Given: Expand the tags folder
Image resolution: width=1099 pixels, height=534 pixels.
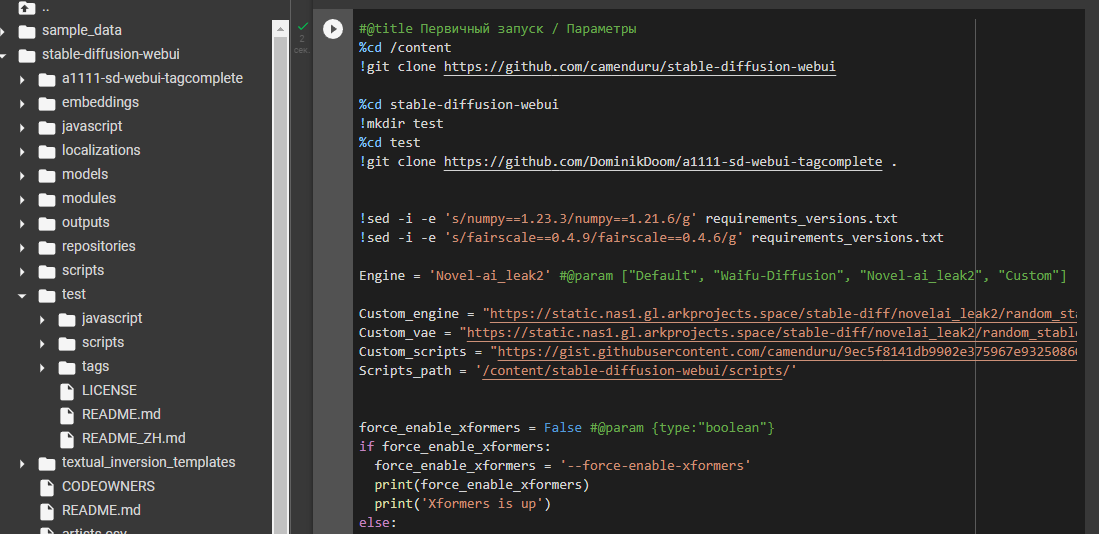Looking at the screenshot, I should [42, 367].
